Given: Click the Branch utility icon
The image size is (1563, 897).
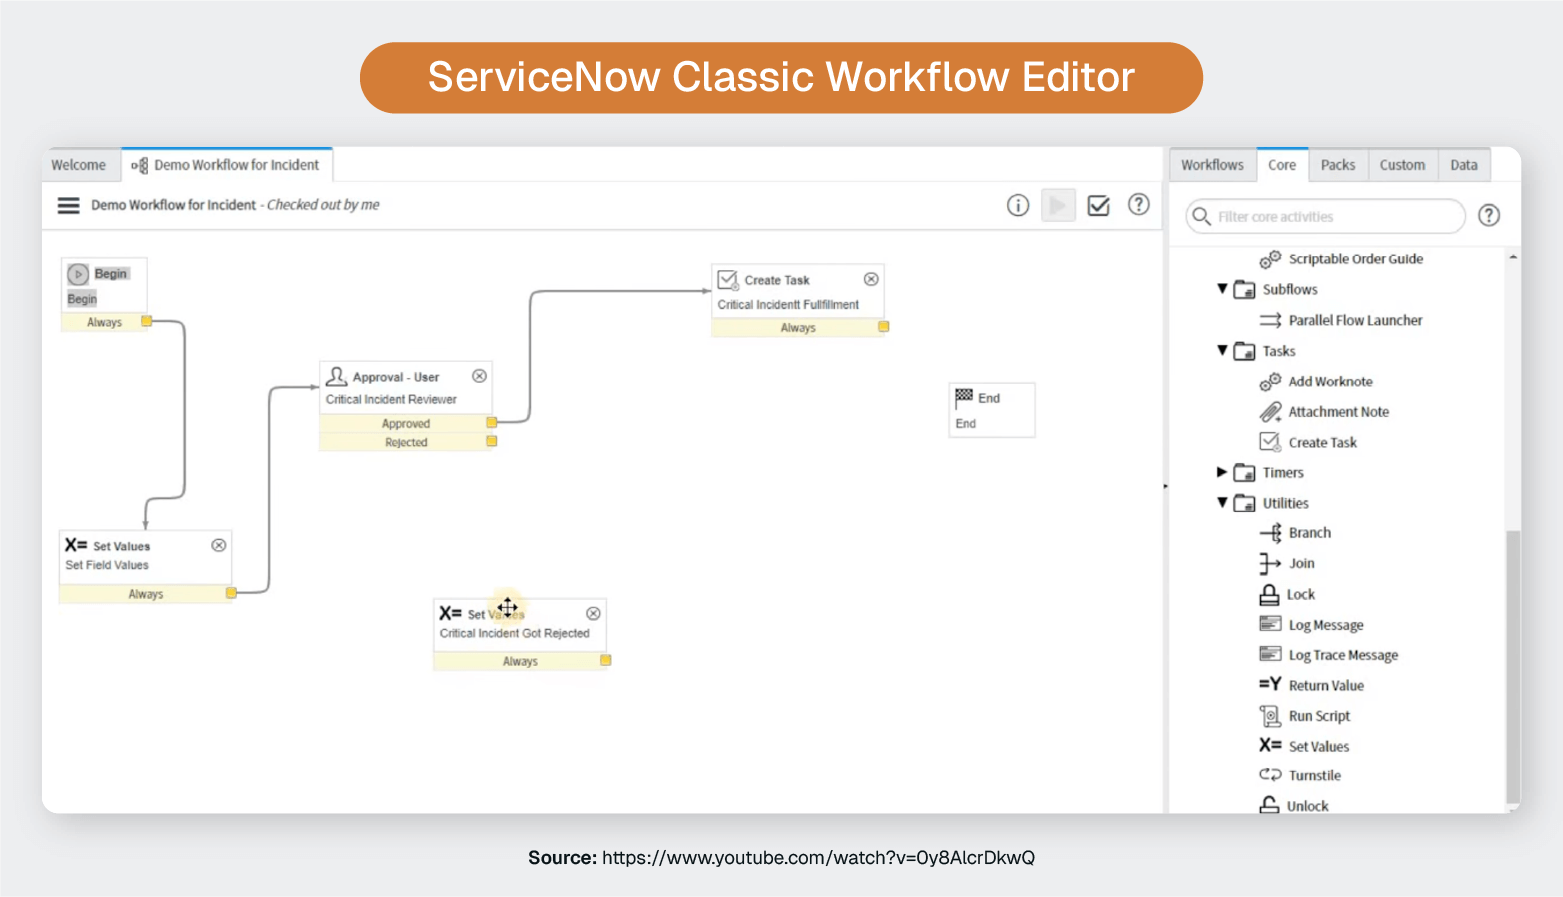Looking at the screenshot, I should coord(1271,532).
